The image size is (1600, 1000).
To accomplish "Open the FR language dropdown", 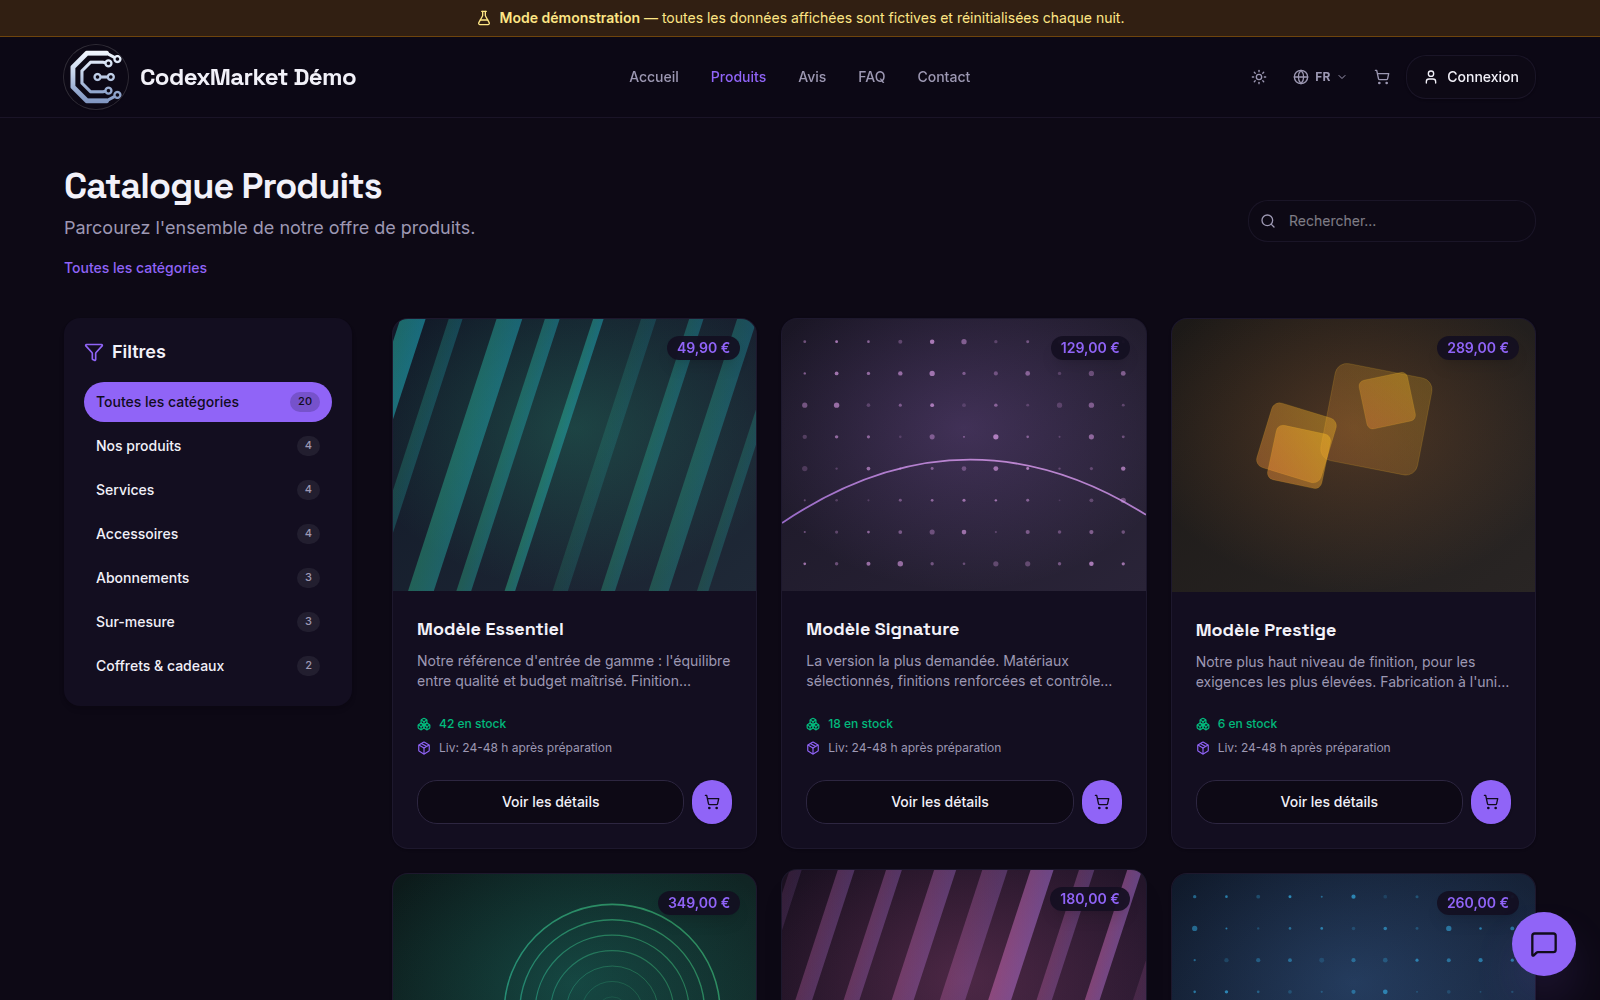I will pyautogui.click(x=1320, y=77).
